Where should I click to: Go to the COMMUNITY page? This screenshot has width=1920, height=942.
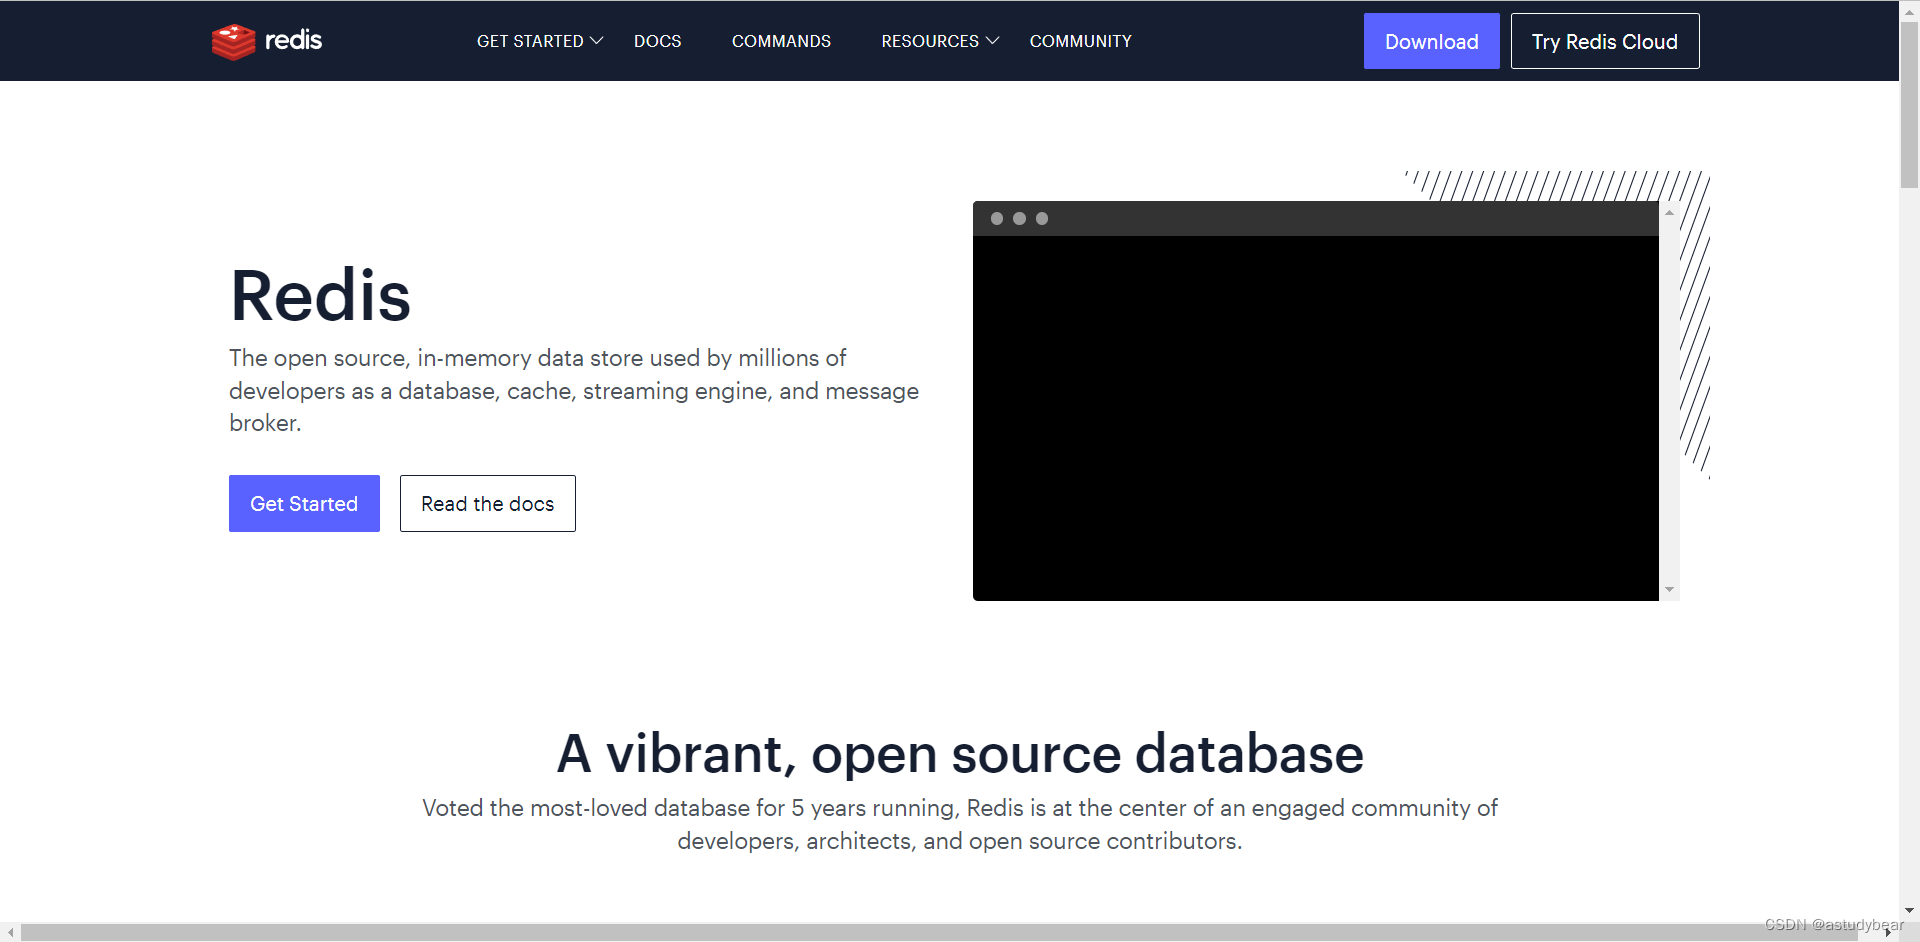[1081, 41]
